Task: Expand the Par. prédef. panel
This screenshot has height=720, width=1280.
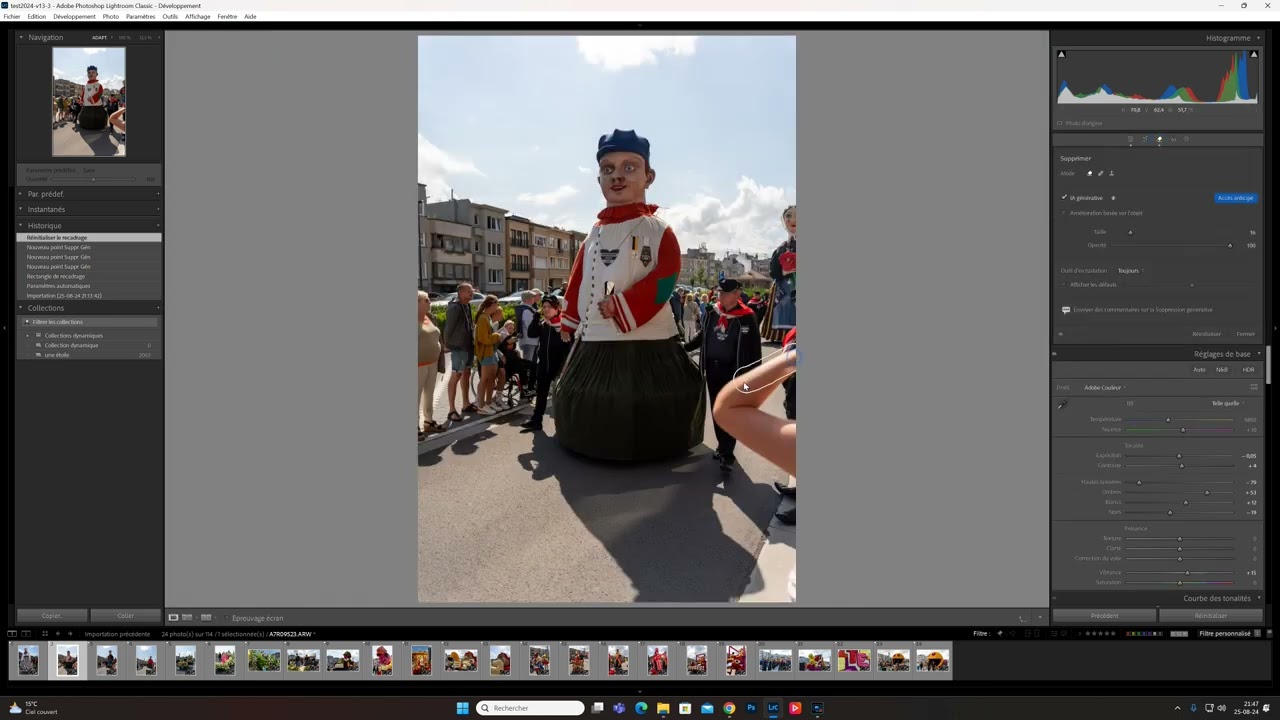Action: point(22,194)
